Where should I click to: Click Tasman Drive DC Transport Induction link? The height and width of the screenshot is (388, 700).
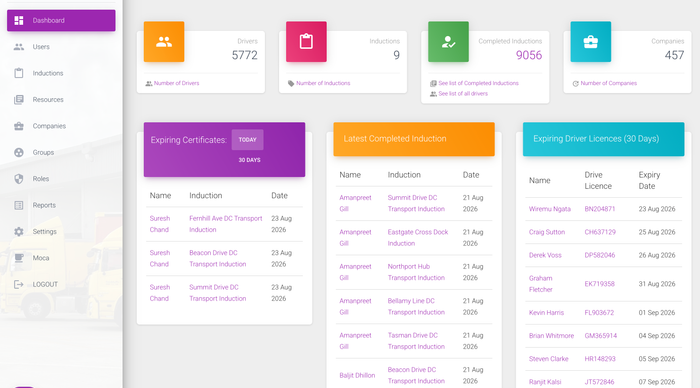pos(416,341)
